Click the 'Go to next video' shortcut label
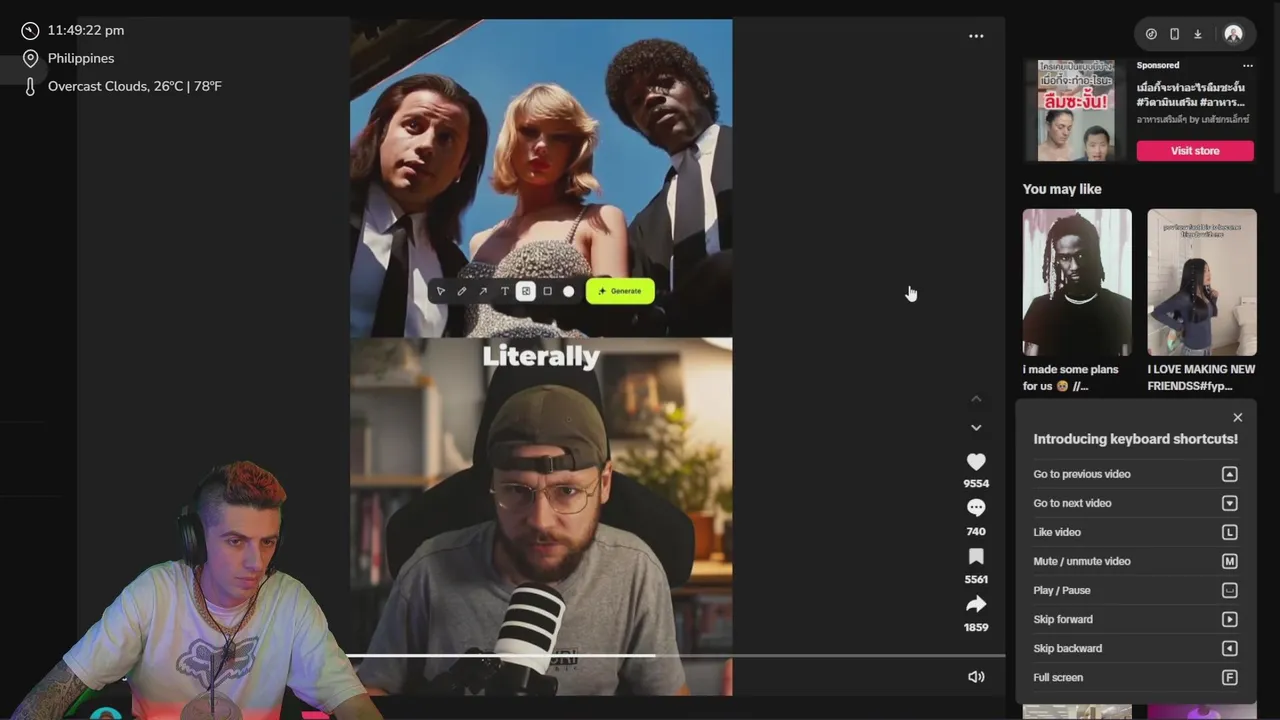The image size is (1280, 720). (x=1072, y=503)
